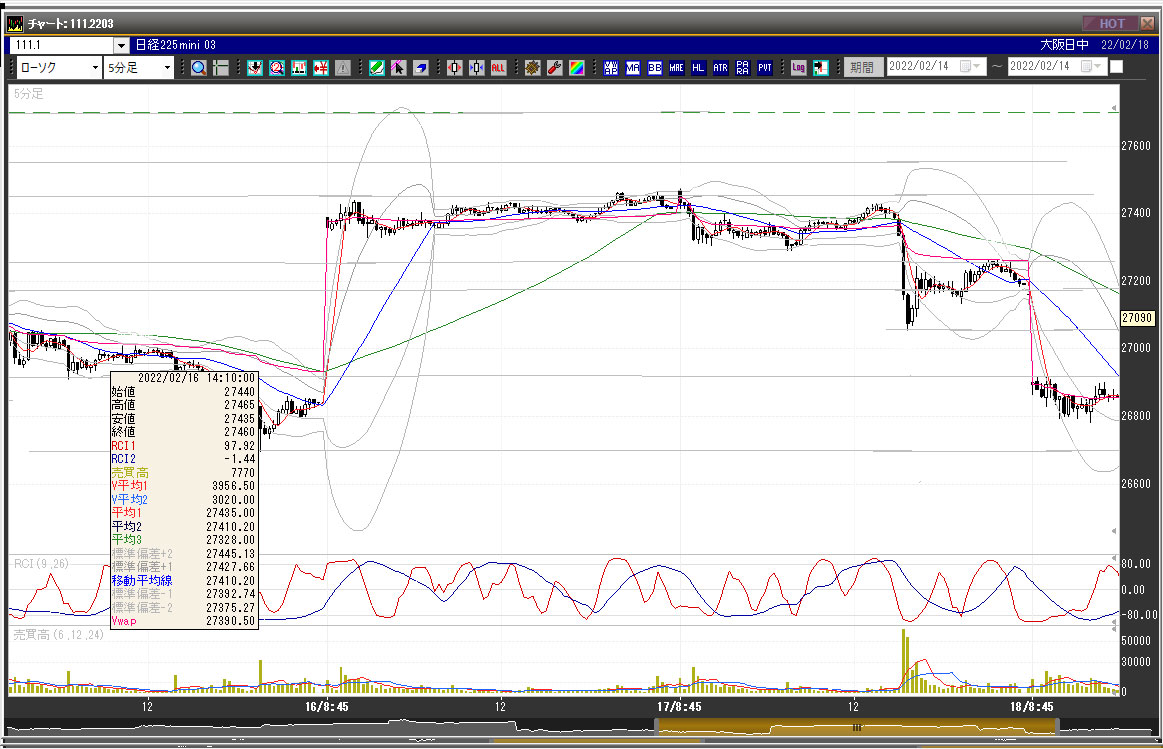Screen dimensions: 1163x749
Task: Open the end date calendar dropdown
Action: [1093, 67]
